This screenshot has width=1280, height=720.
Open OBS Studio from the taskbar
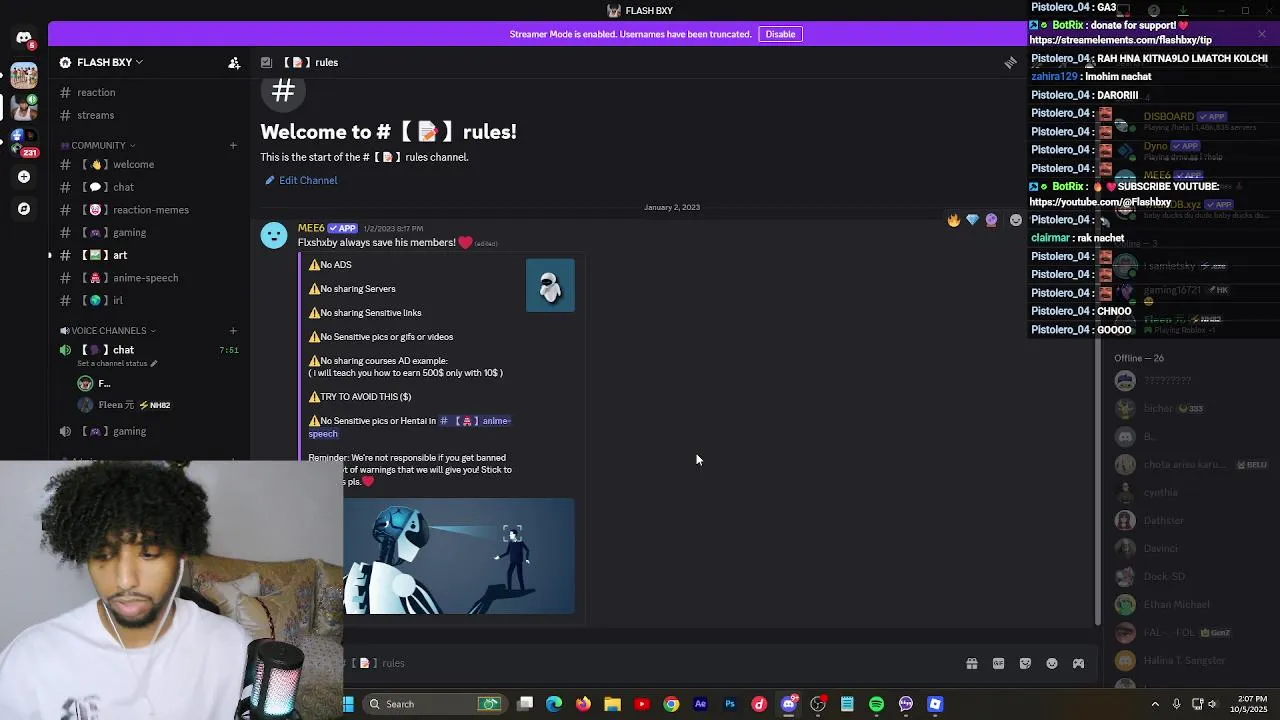pyautogui.click(x=818, y=704)
